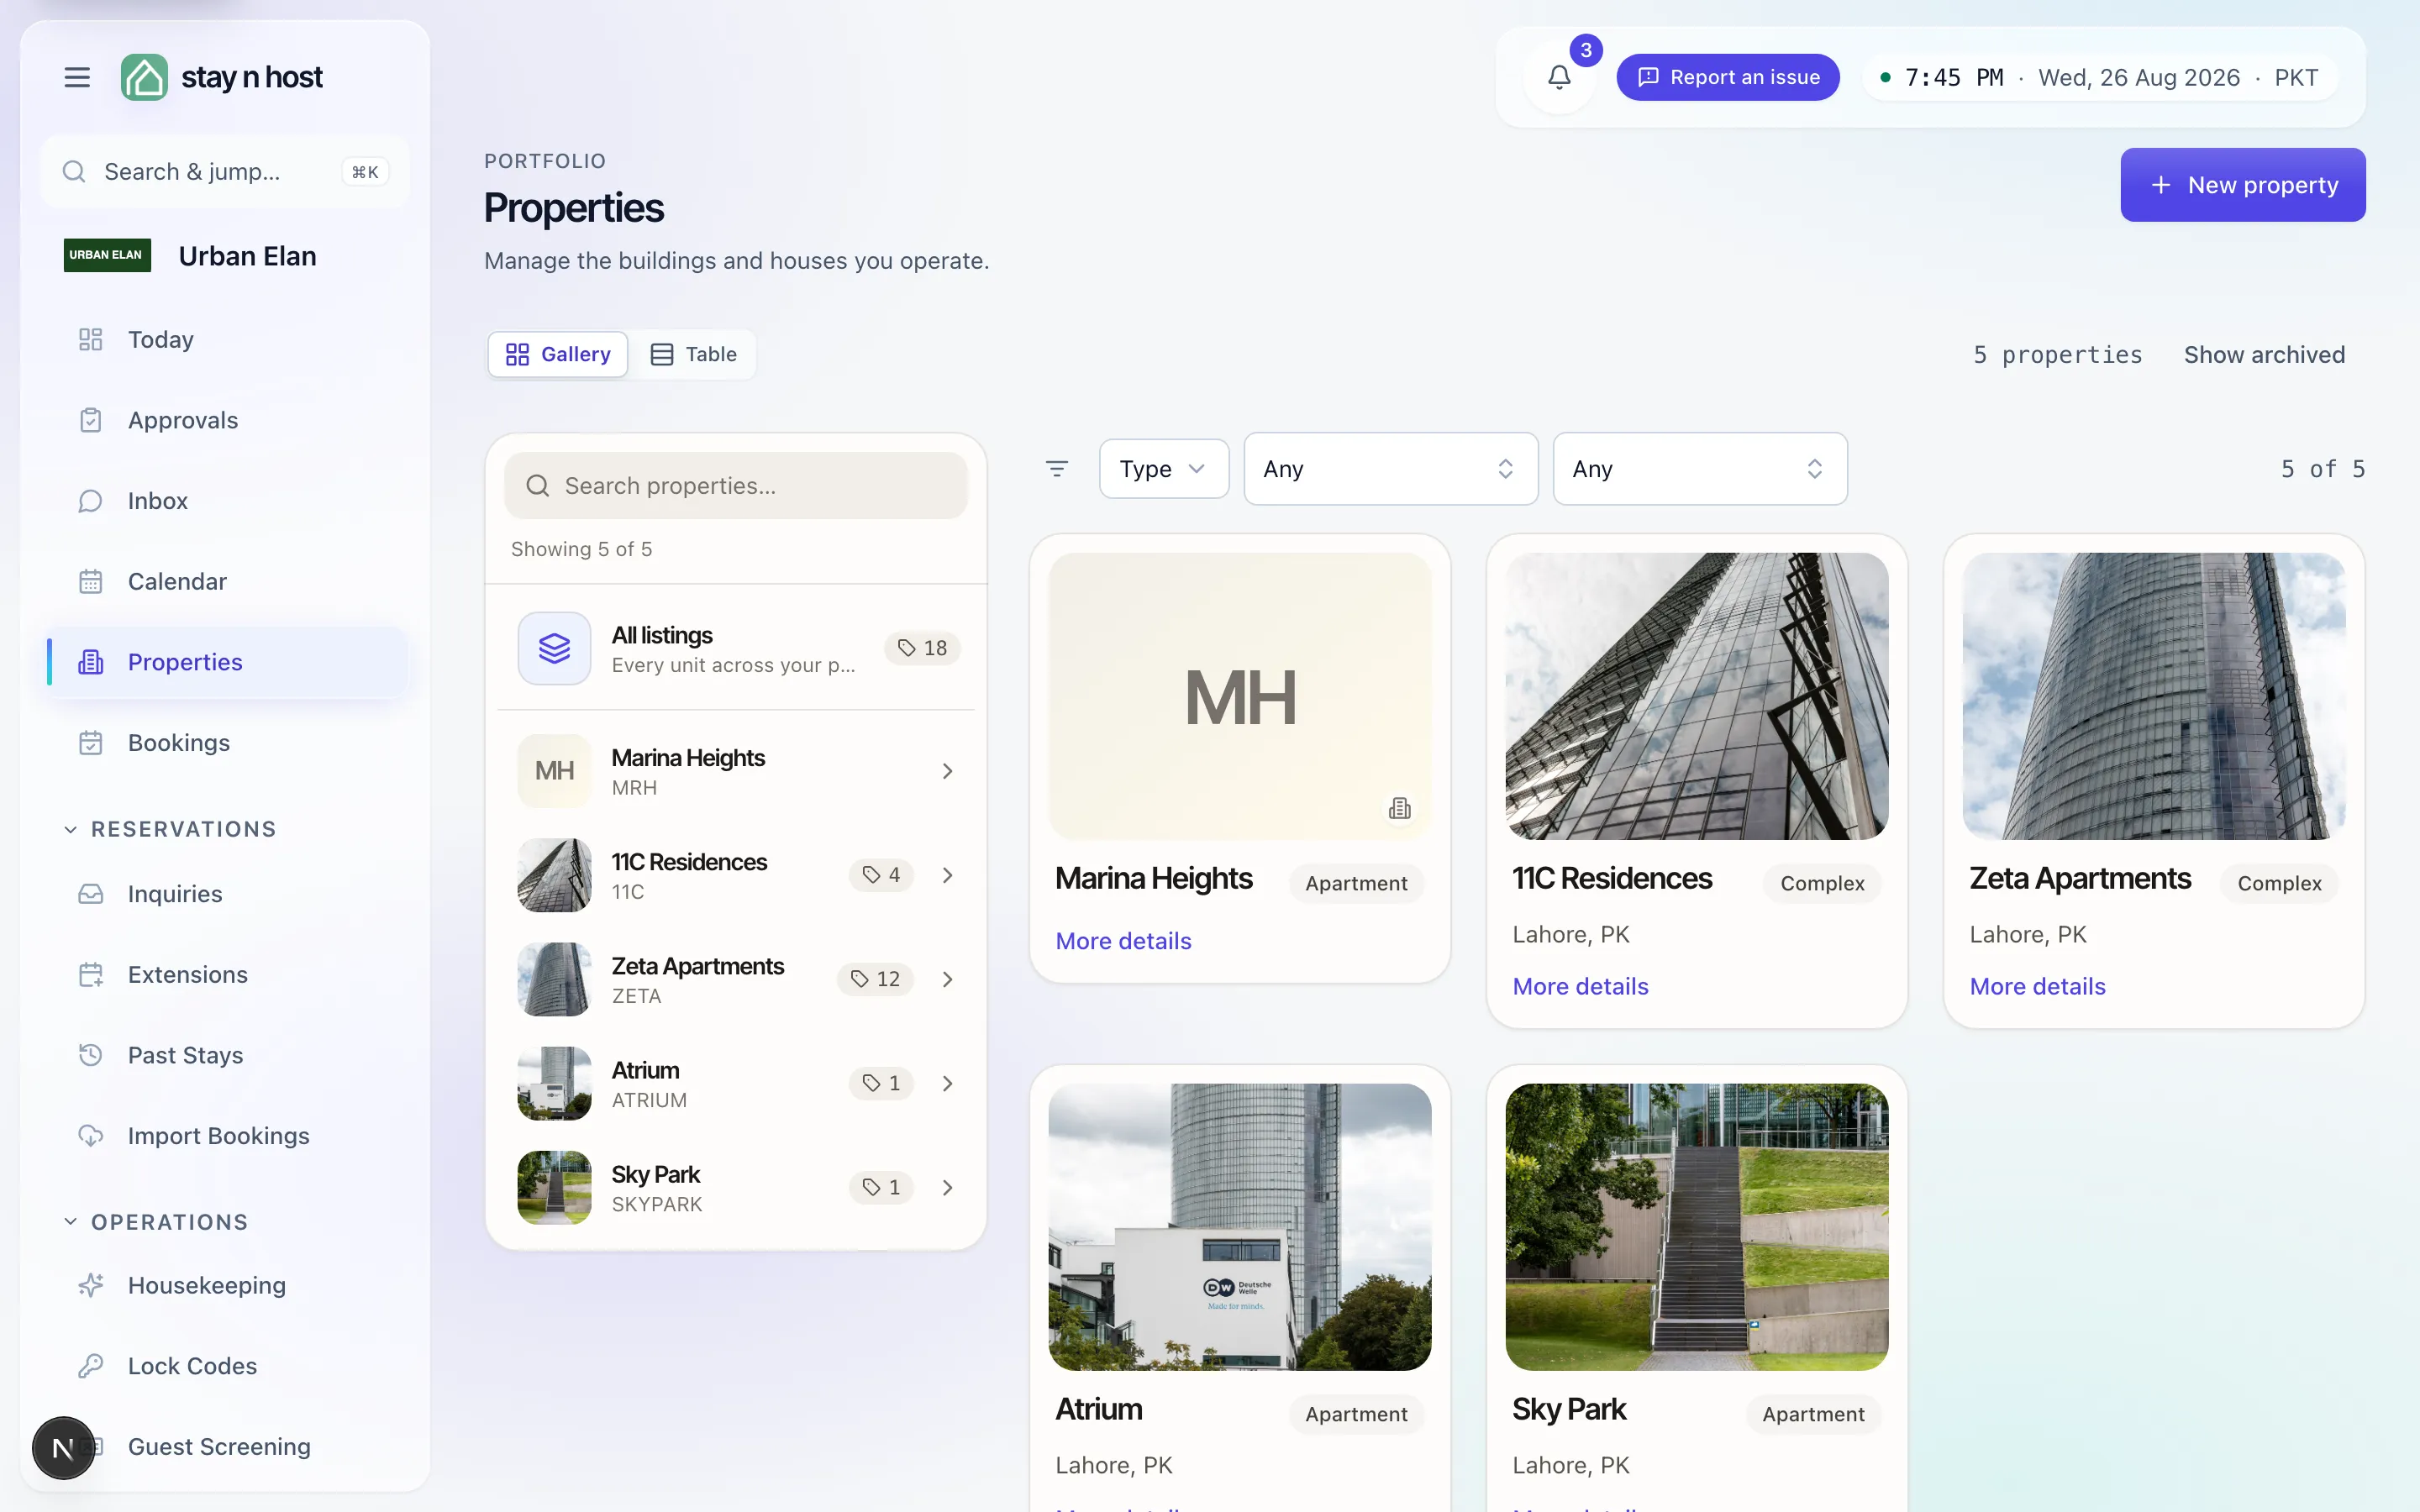Click the Atrium card photo
The width and height of the screenshot is (2420, 1512).
[1240, 1227]
